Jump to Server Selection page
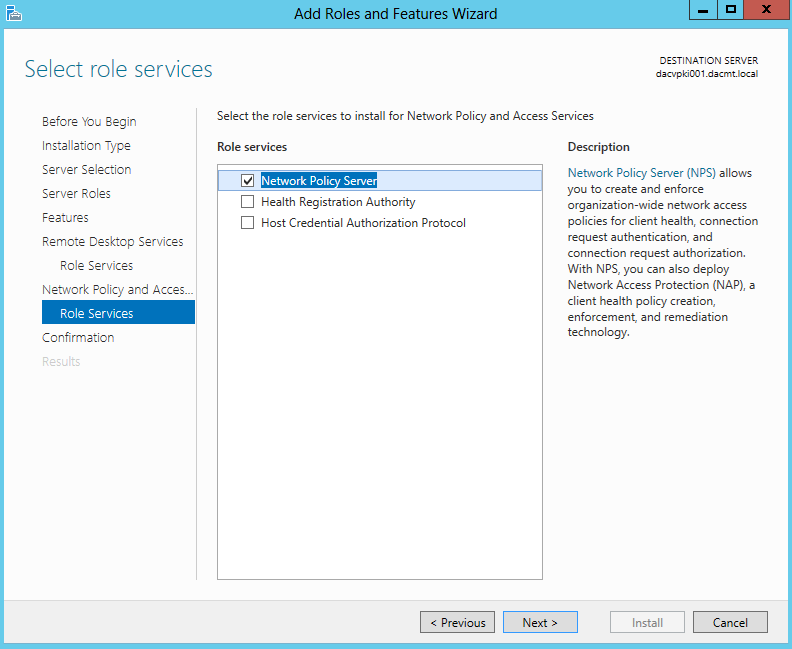The width and height of the screenshot is (792, 649). (87, 170)
